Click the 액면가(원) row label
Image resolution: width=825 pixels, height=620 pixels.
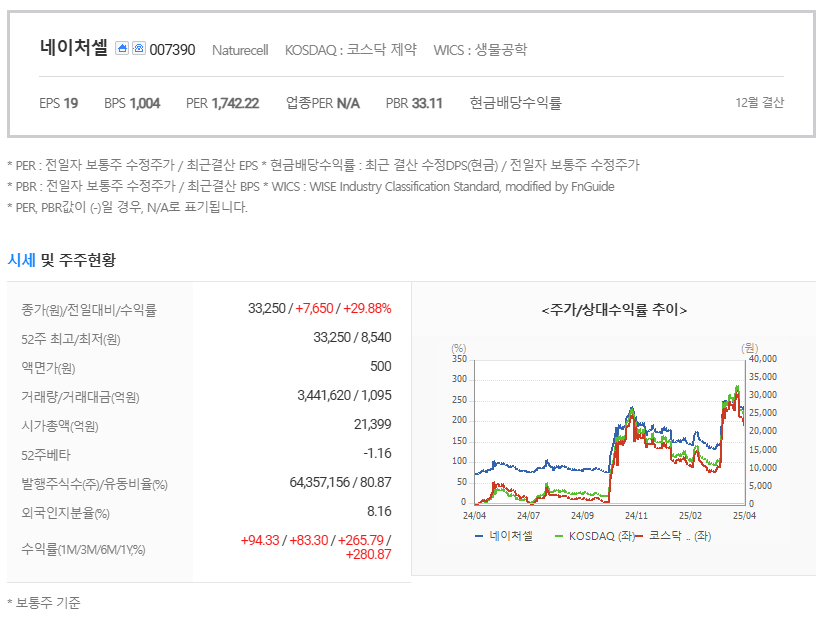coord(48,367)
